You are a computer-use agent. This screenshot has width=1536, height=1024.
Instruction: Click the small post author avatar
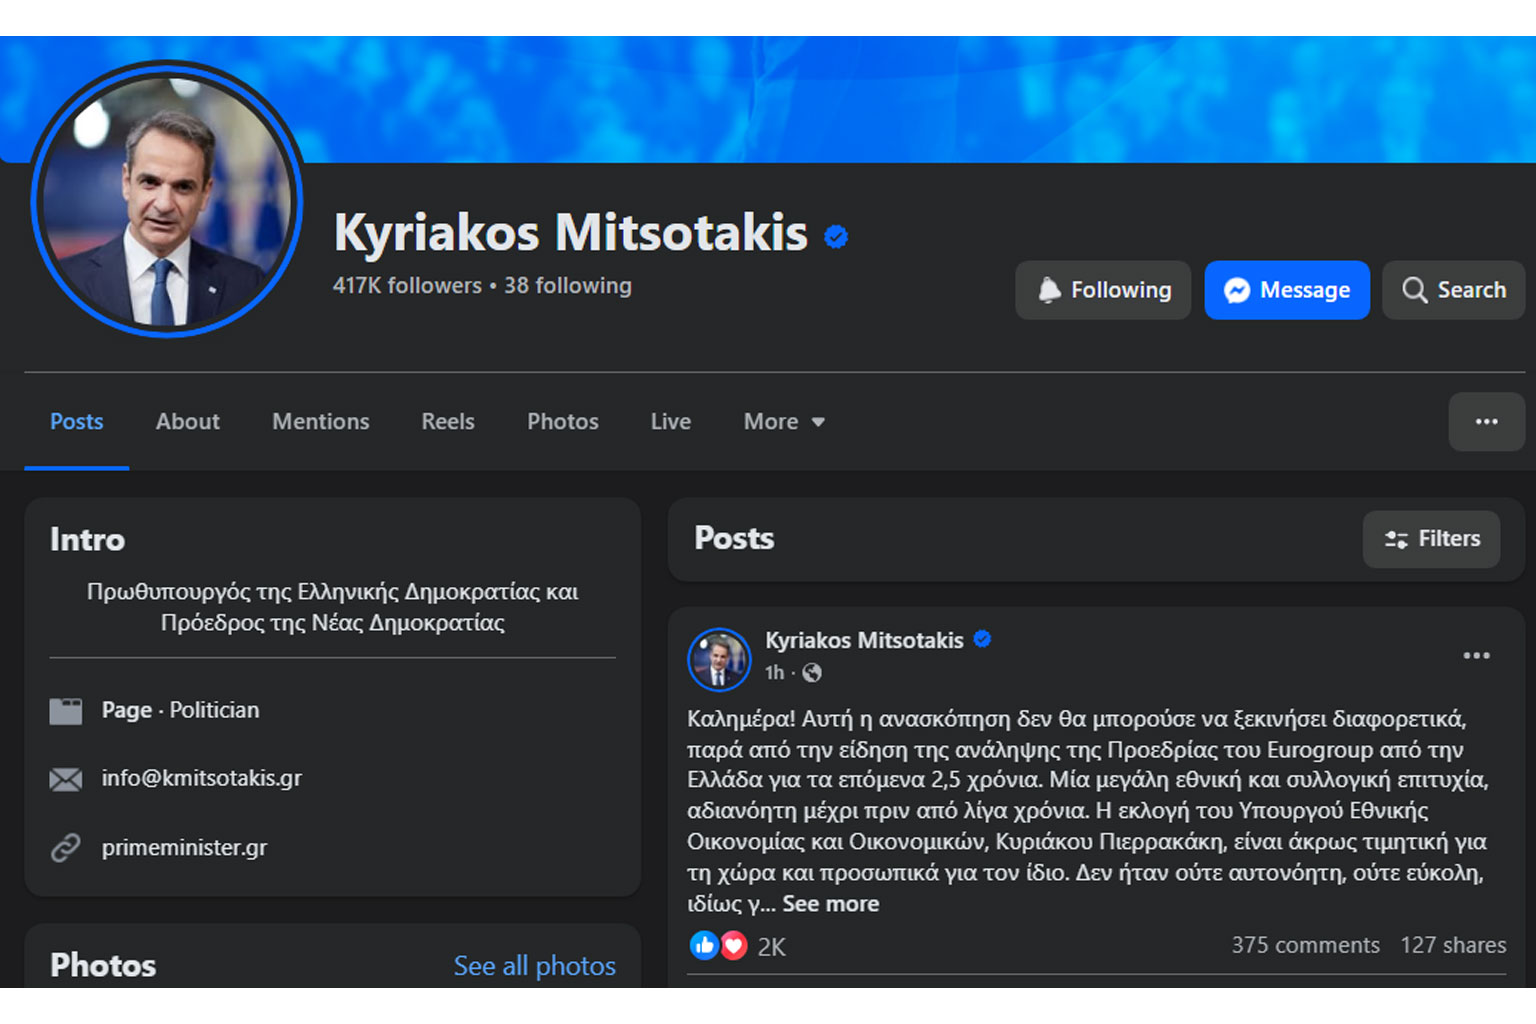coord(719,659)
